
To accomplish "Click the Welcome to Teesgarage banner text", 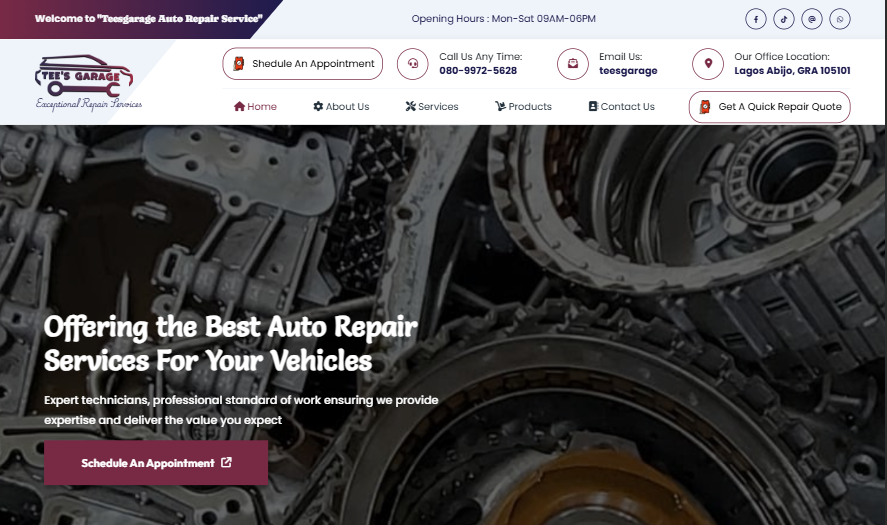I will pos(149,19).
